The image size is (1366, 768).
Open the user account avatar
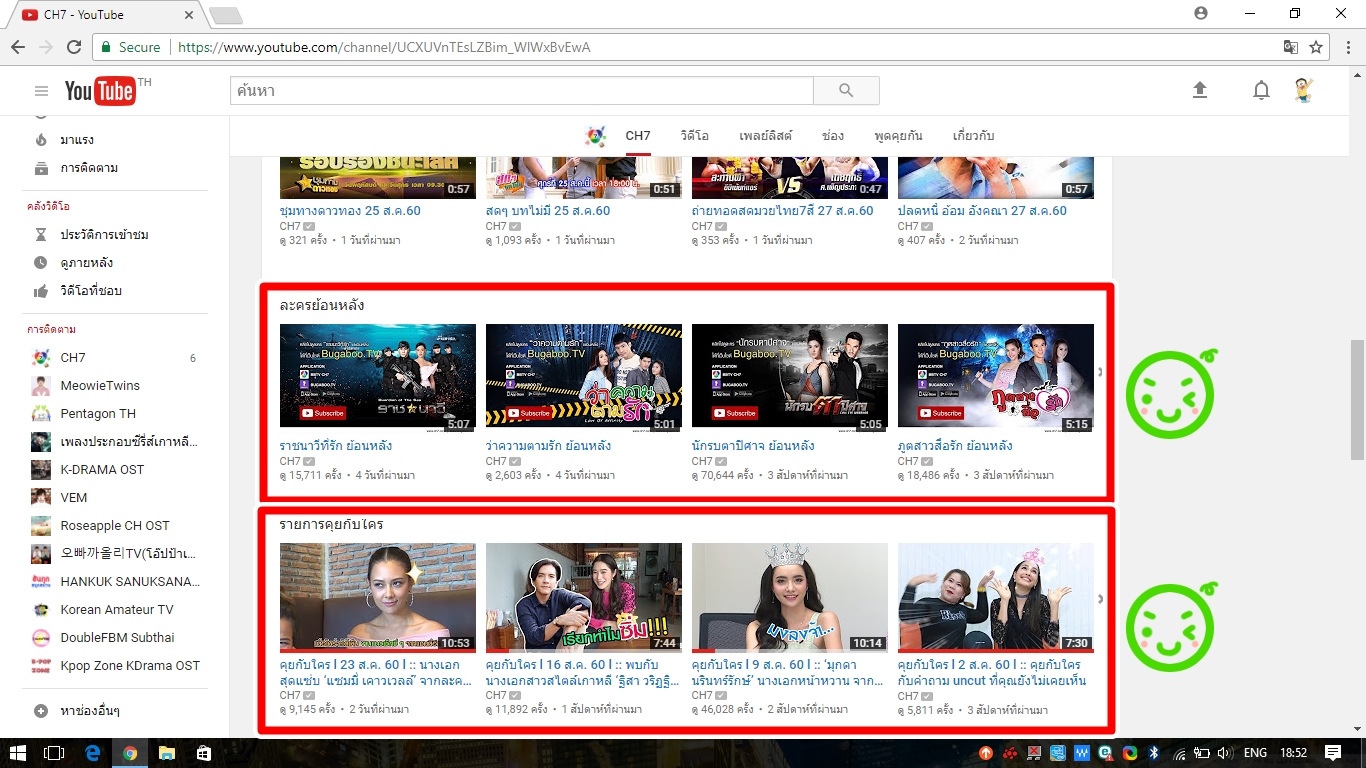[1302, 91]
